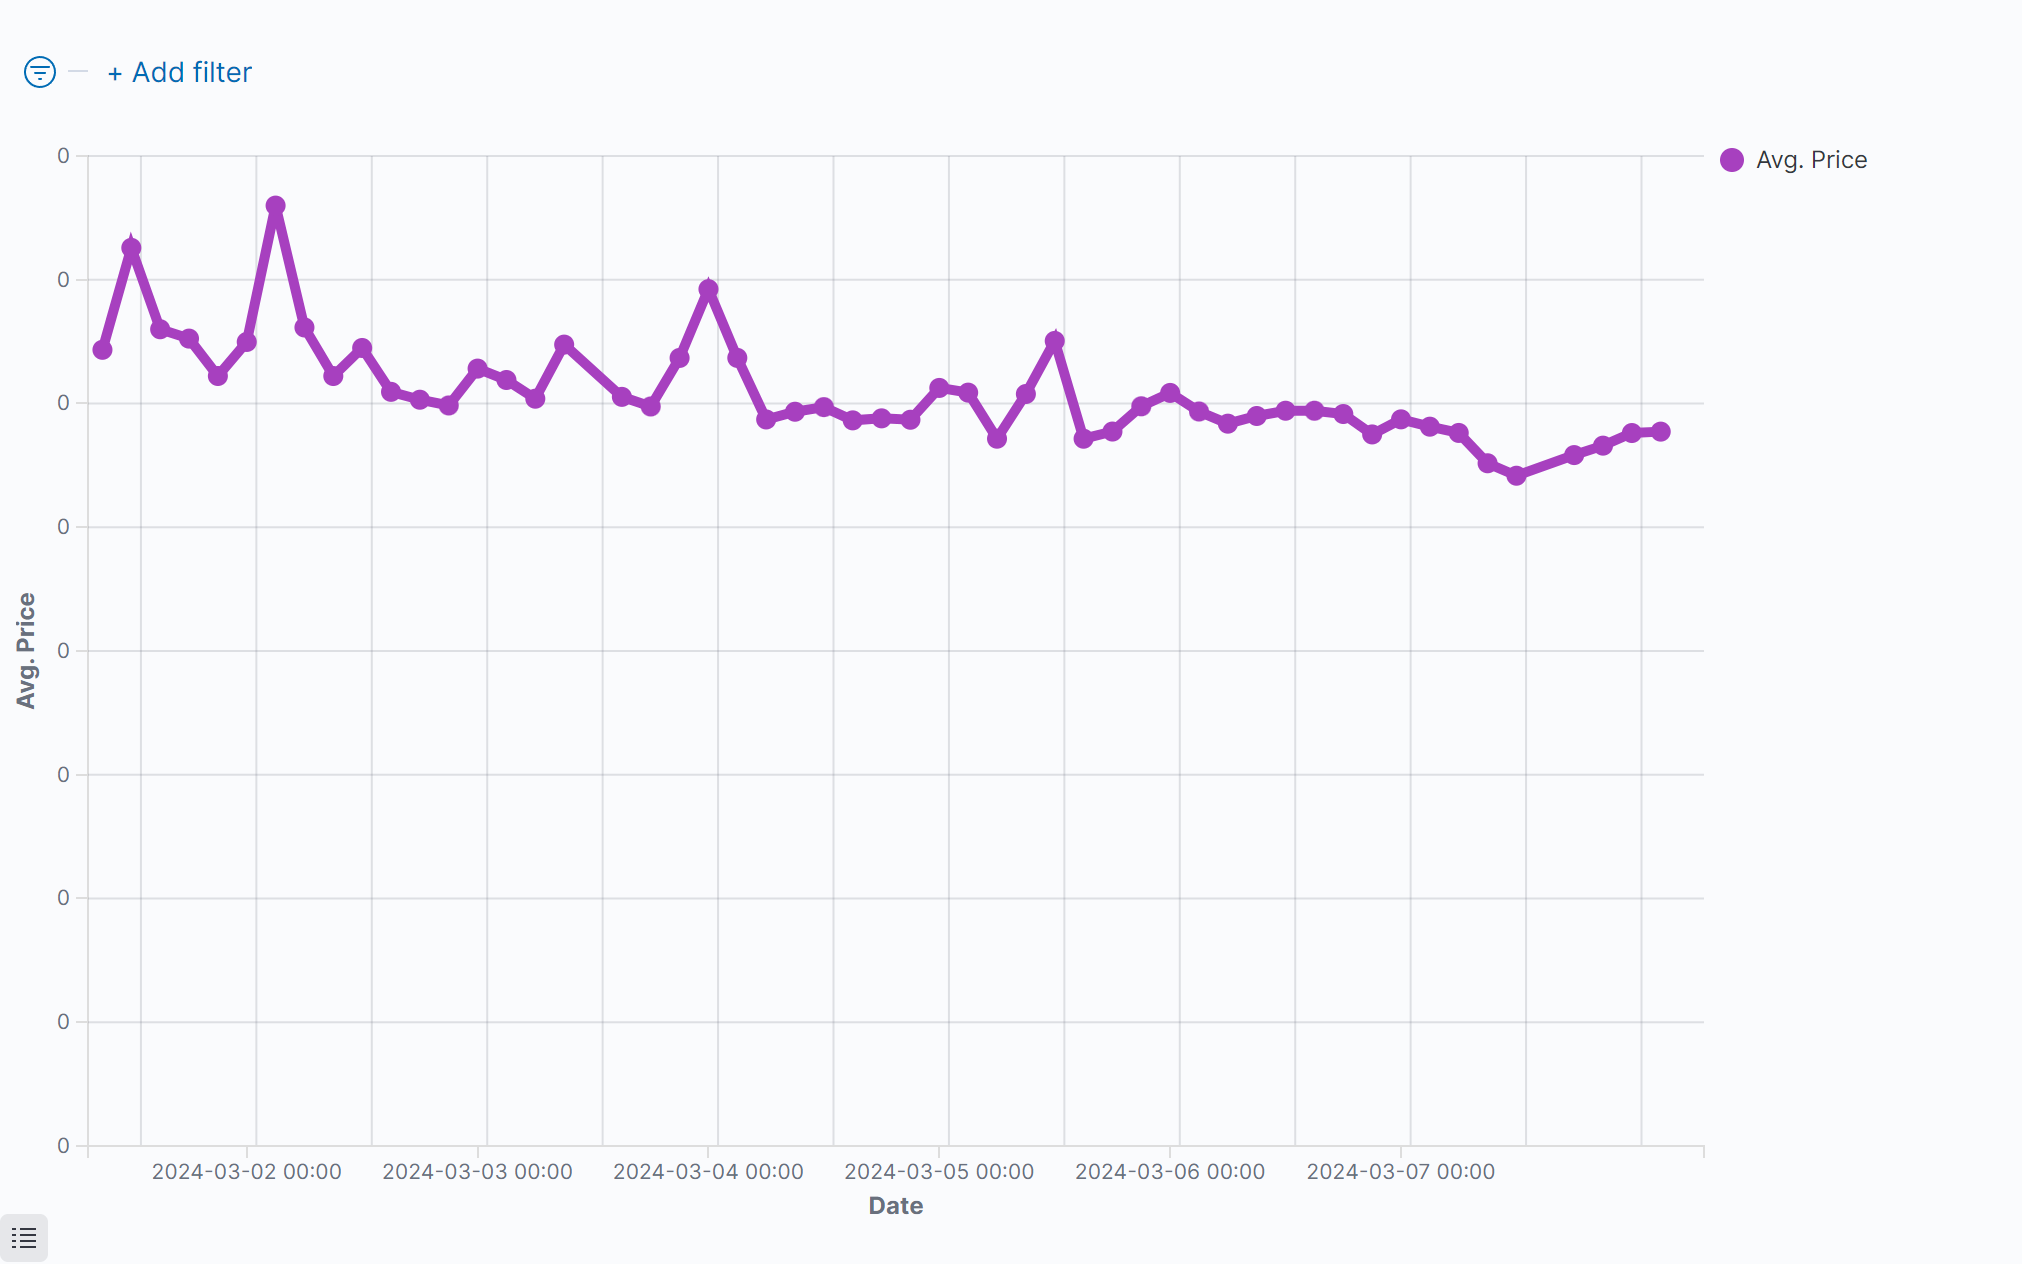The image size is (2022, 1264).
Task: Click the second data point near chart start
Action: [131, 248]
